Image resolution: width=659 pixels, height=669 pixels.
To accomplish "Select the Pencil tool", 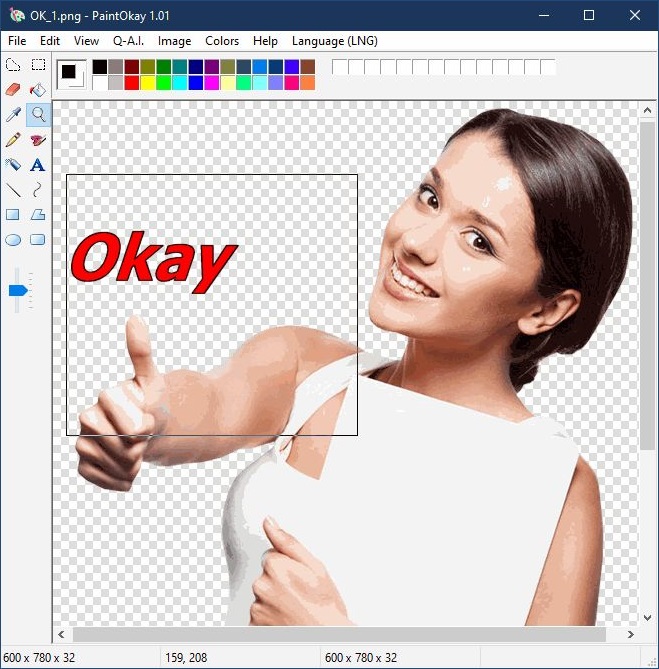I will pos(13,140).
